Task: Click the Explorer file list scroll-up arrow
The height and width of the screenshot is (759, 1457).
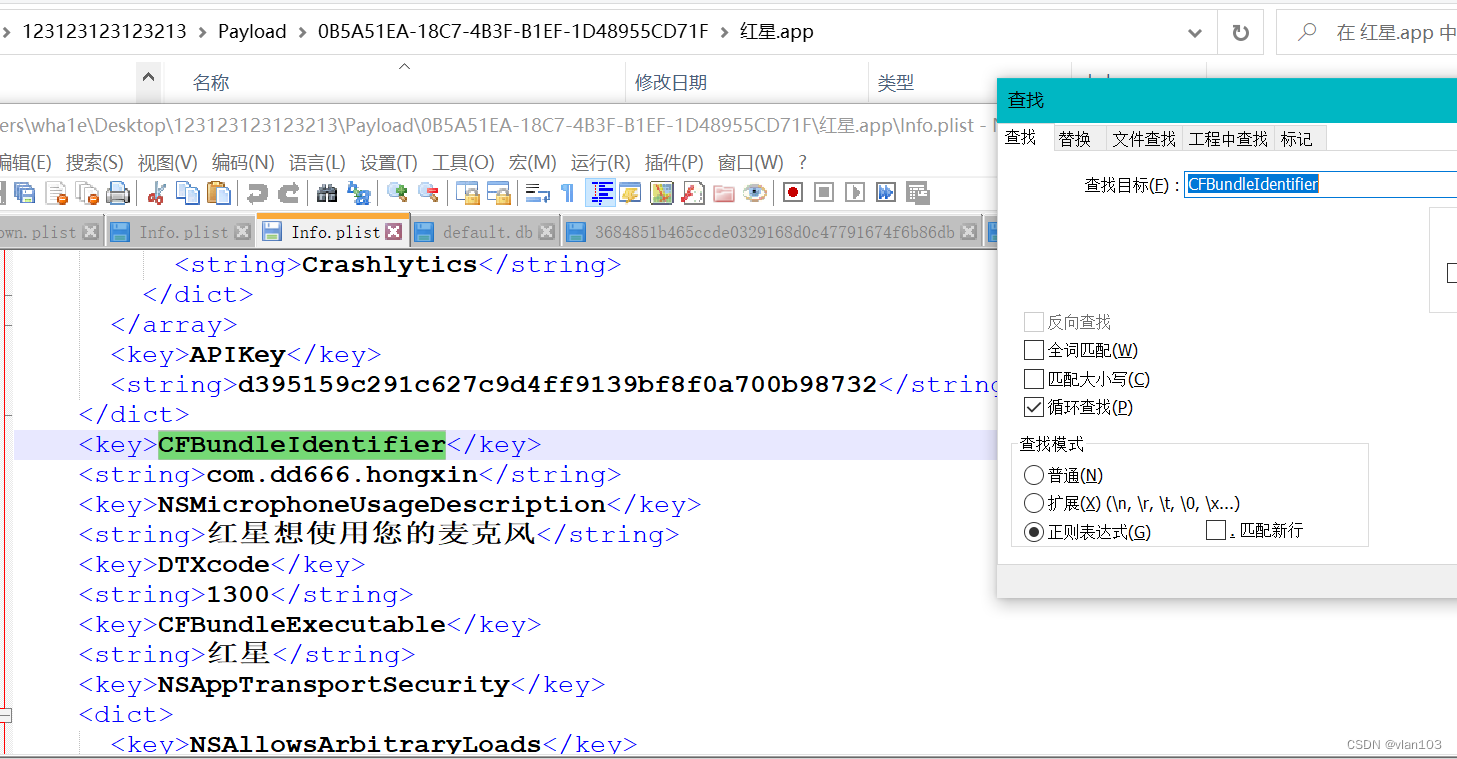Action: coord(148,77)
